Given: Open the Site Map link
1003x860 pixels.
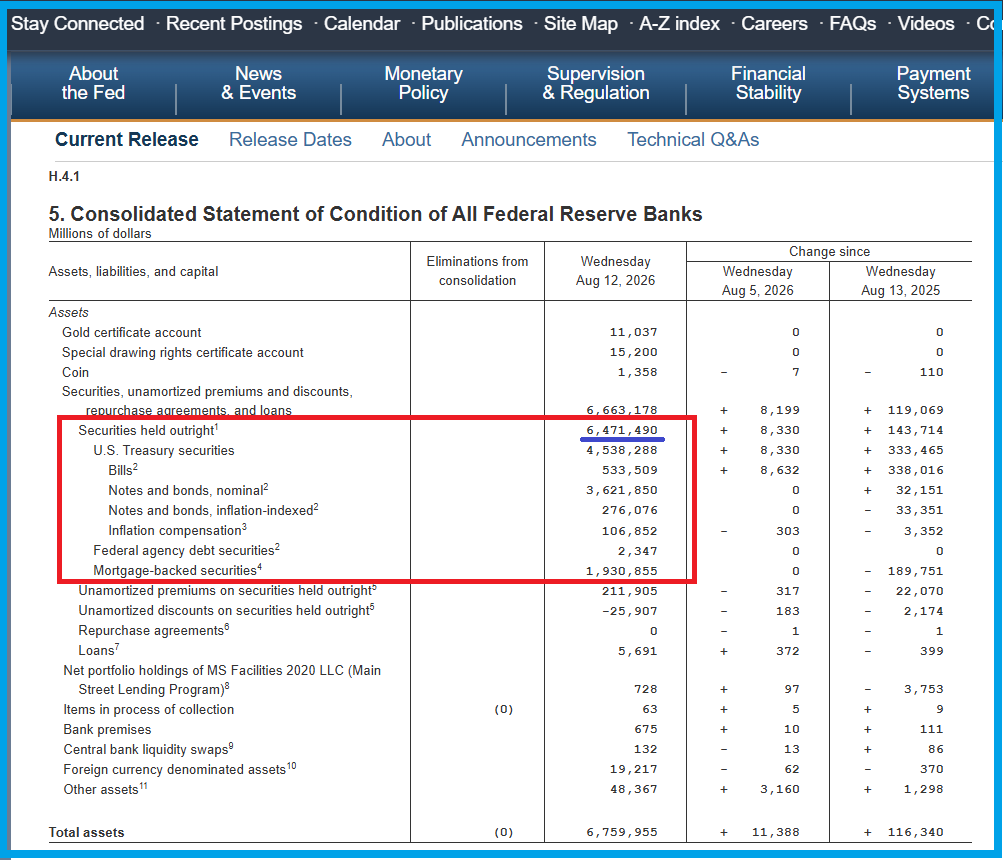Looking at the screenshot, I should tap(581, 24).
